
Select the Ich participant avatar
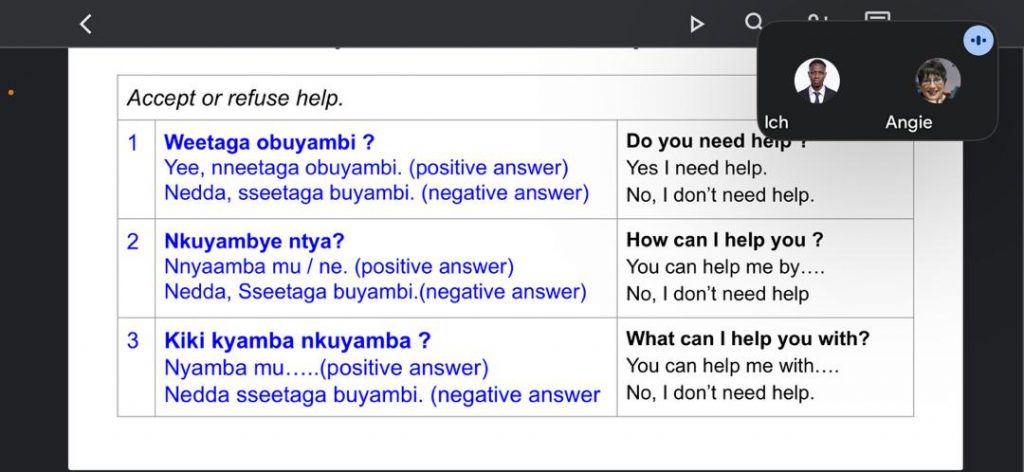pyautogui.click(x=817, y=81)
